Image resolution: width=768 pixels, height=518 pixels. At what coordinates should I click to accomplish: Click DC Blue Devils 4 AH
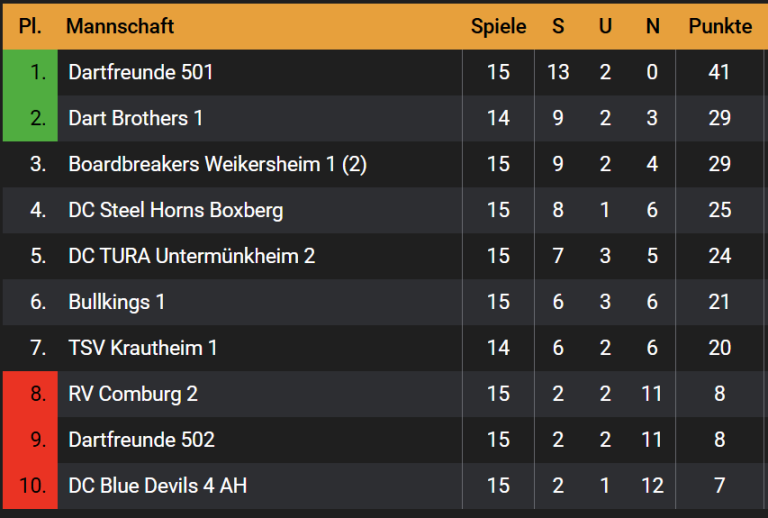tap(157, 486)
